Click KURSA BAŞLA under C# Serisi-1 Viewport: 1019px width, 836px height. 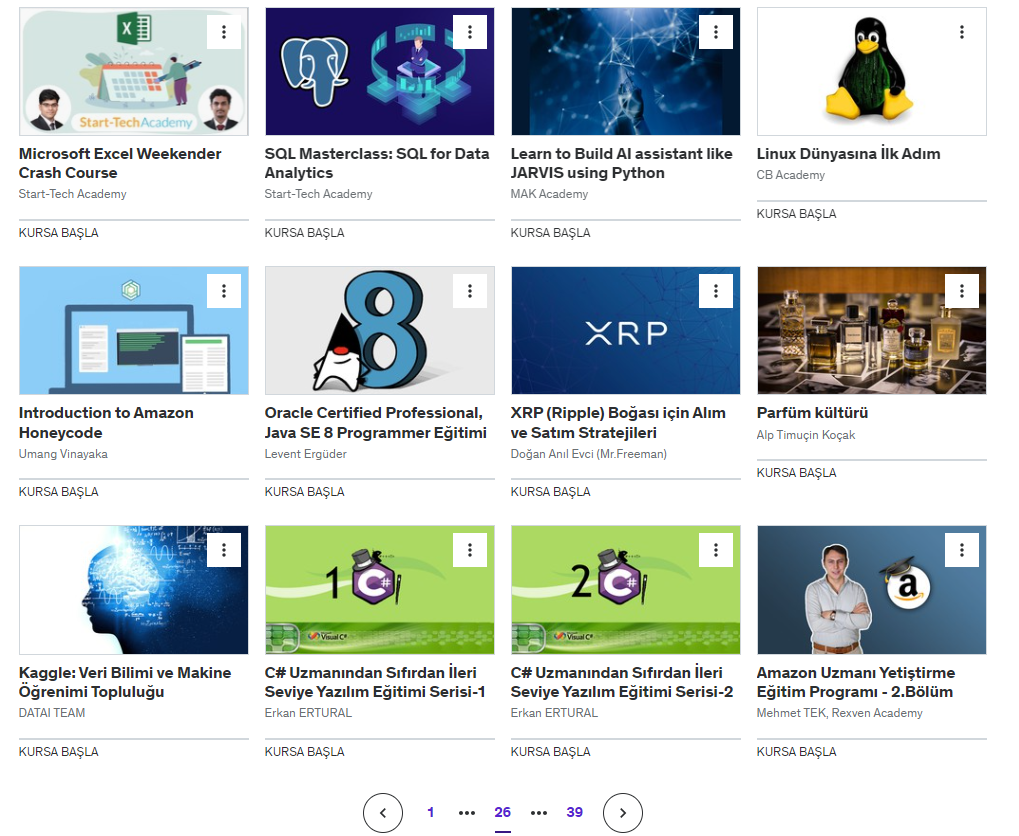click(x=304, y=751)
